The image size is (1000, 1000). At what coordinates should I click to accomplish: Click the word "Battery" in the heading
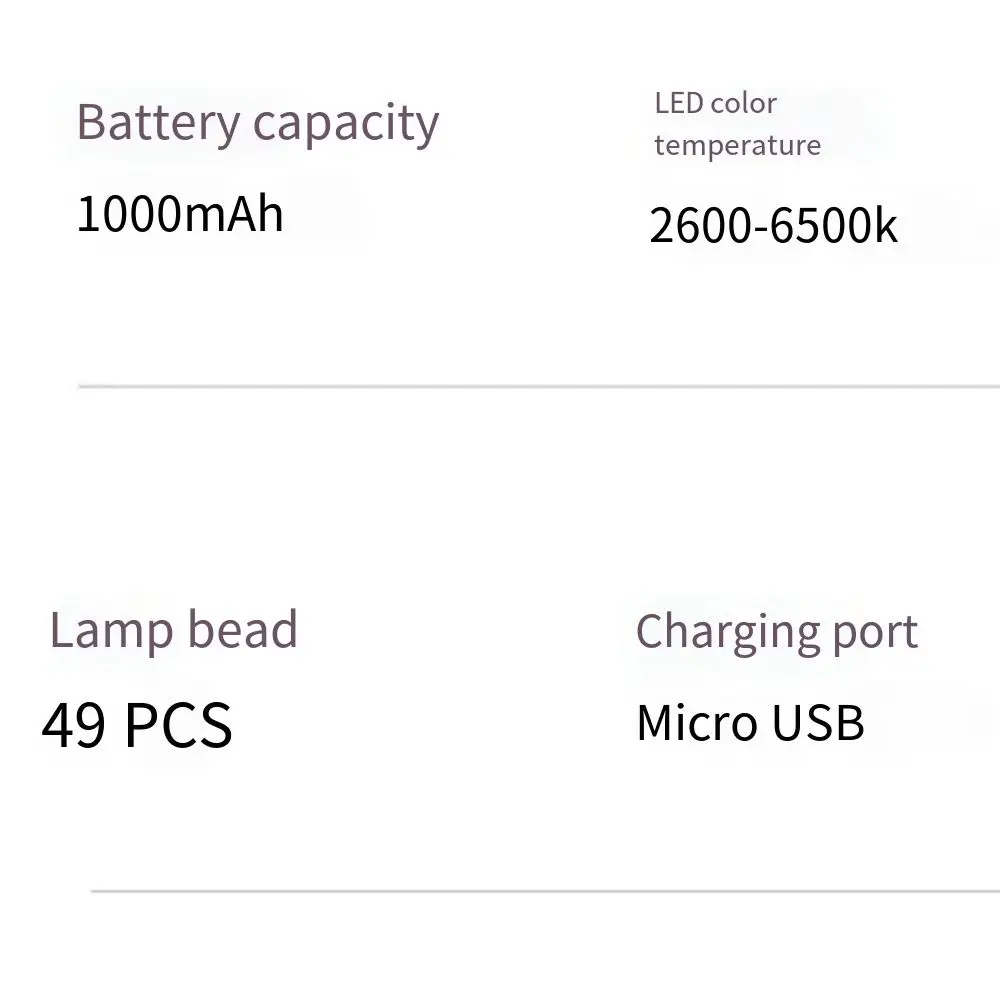point(158,123)
